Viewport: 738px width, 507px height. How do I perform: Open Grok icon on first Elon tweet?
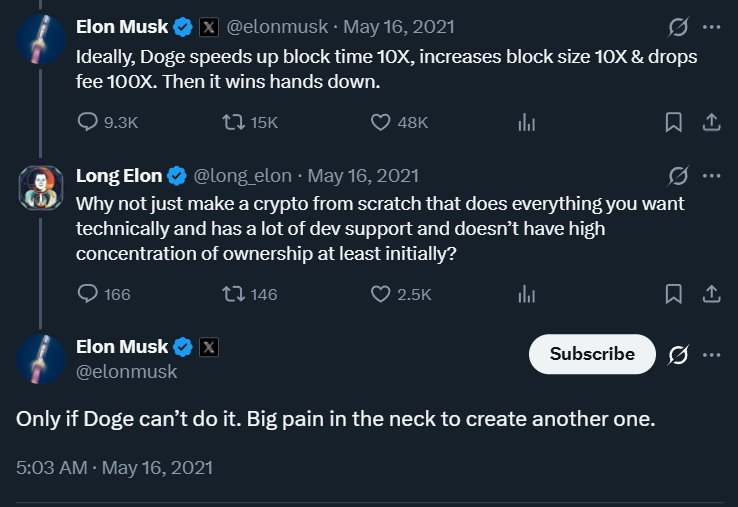tap(677, 26)
